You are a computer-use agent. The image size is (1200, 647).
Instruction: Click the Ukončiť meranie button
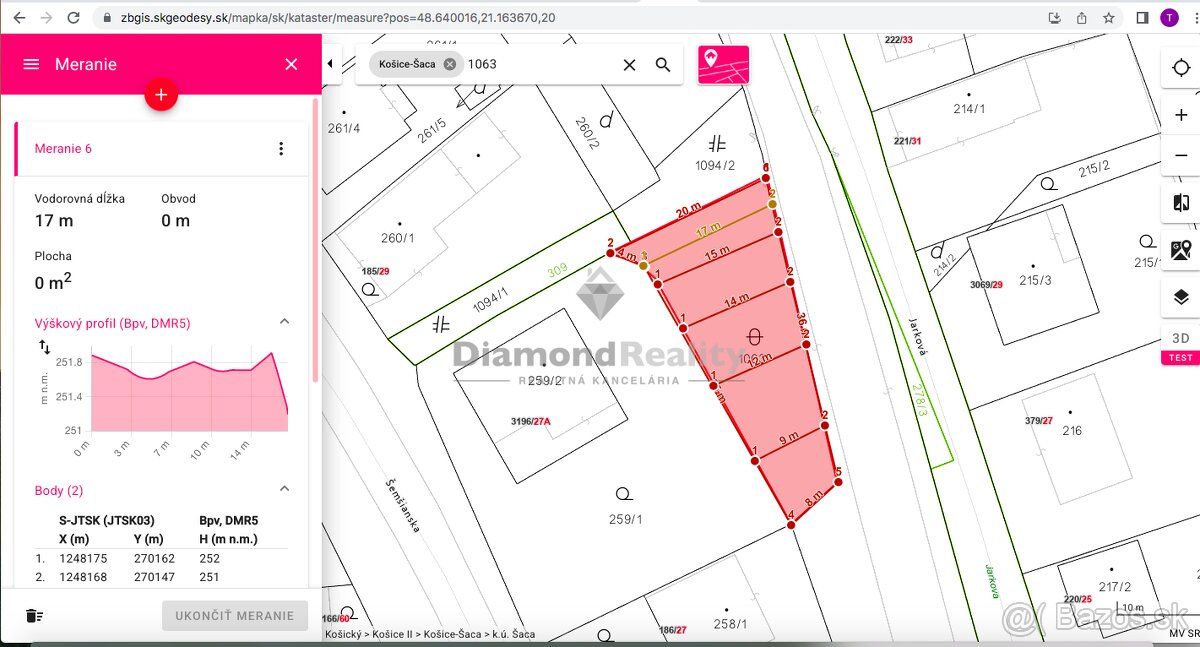point(235,616)
